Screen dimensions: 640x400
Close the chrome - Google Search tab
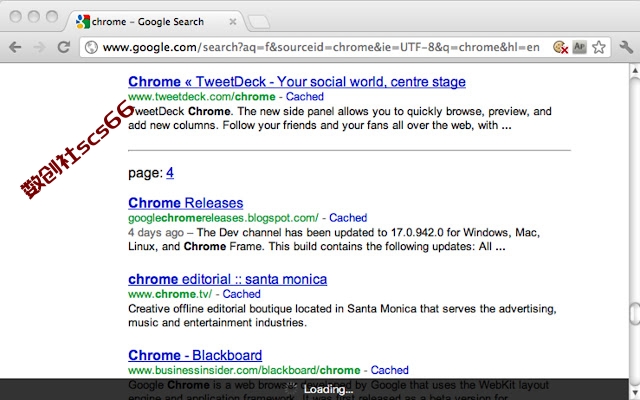pyautogui.click(x=233, y=22)
